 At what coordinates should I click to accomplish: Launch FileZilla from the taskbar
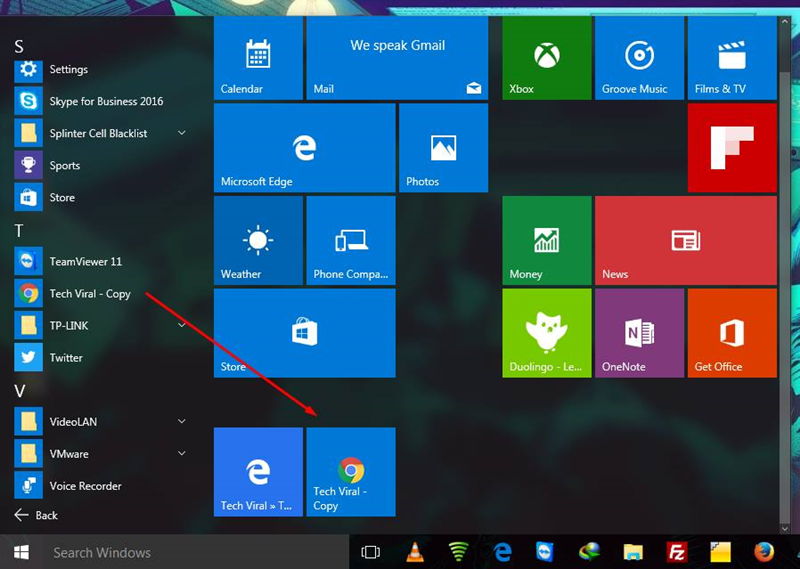point(677,552)
